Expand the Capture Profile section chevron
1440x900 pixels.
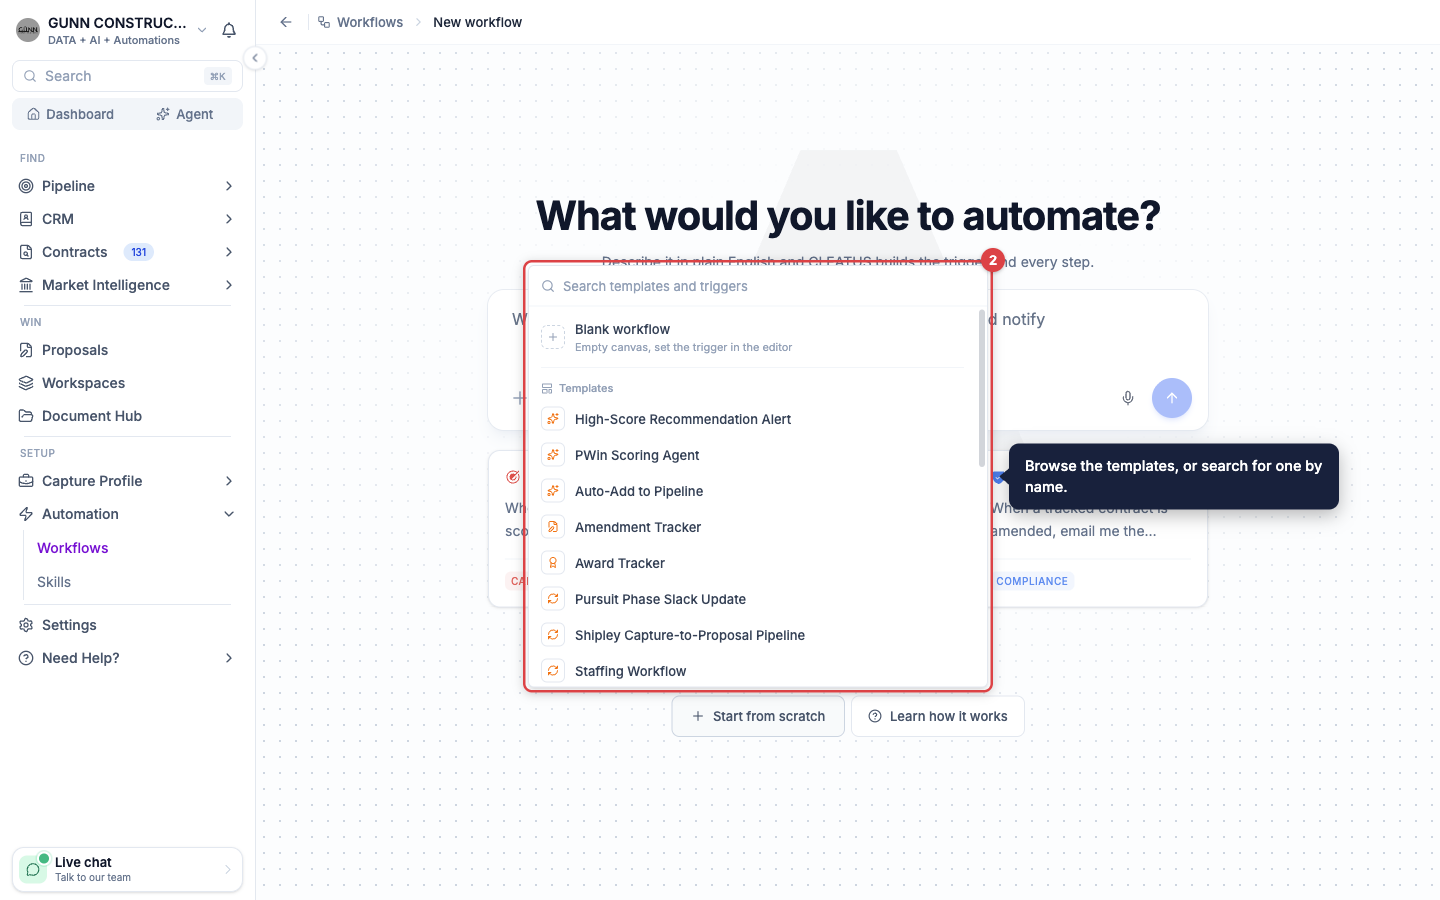click(x=229, y=481)
